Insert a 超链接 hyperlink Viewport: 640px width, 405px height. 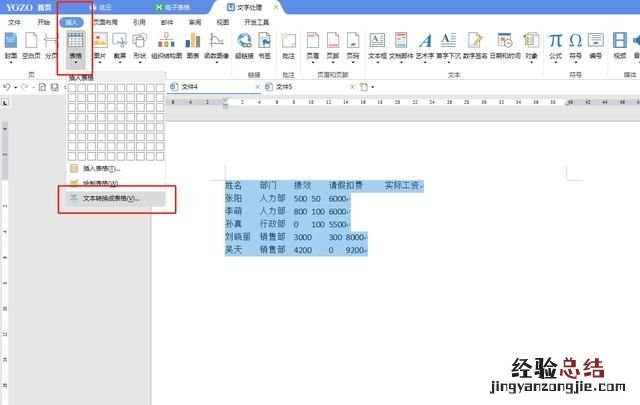[x=244, y=41]
